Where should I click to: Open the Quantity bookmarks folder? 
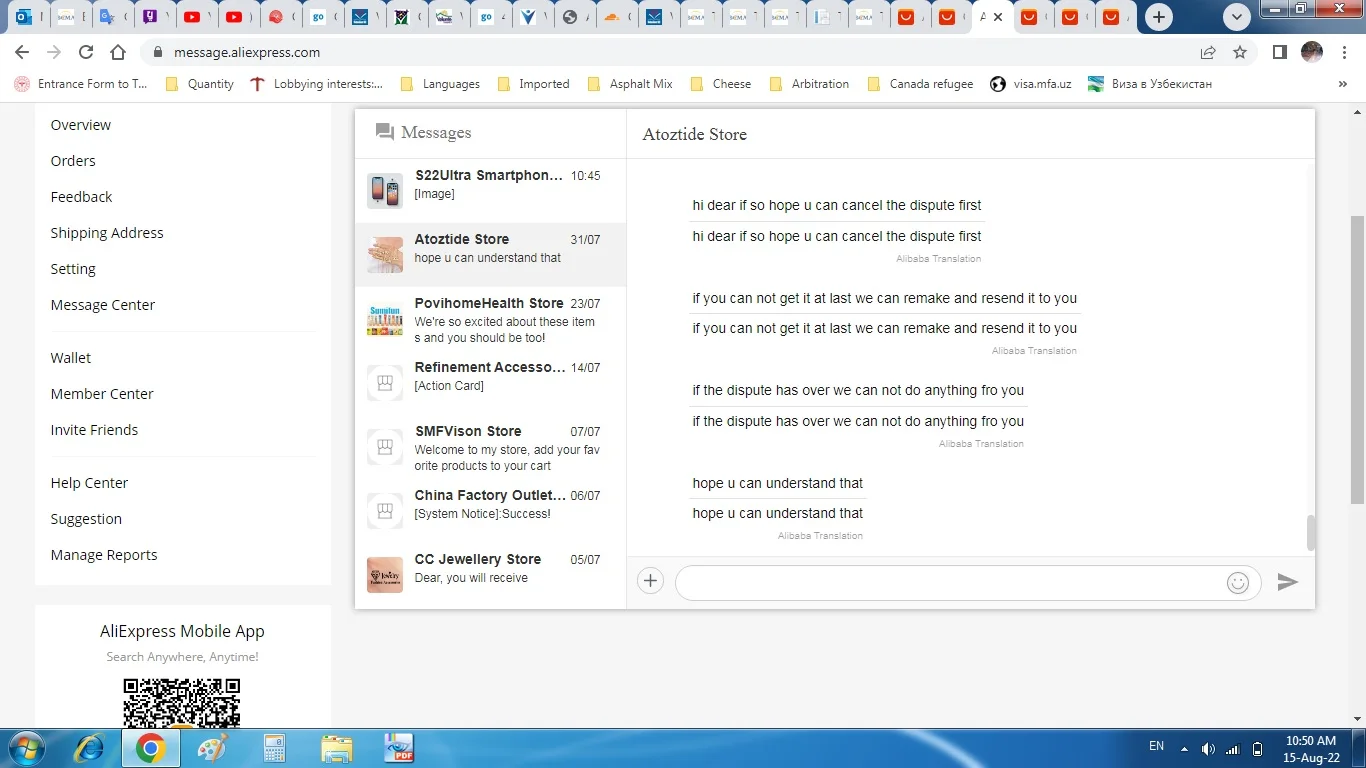(200, 84)
